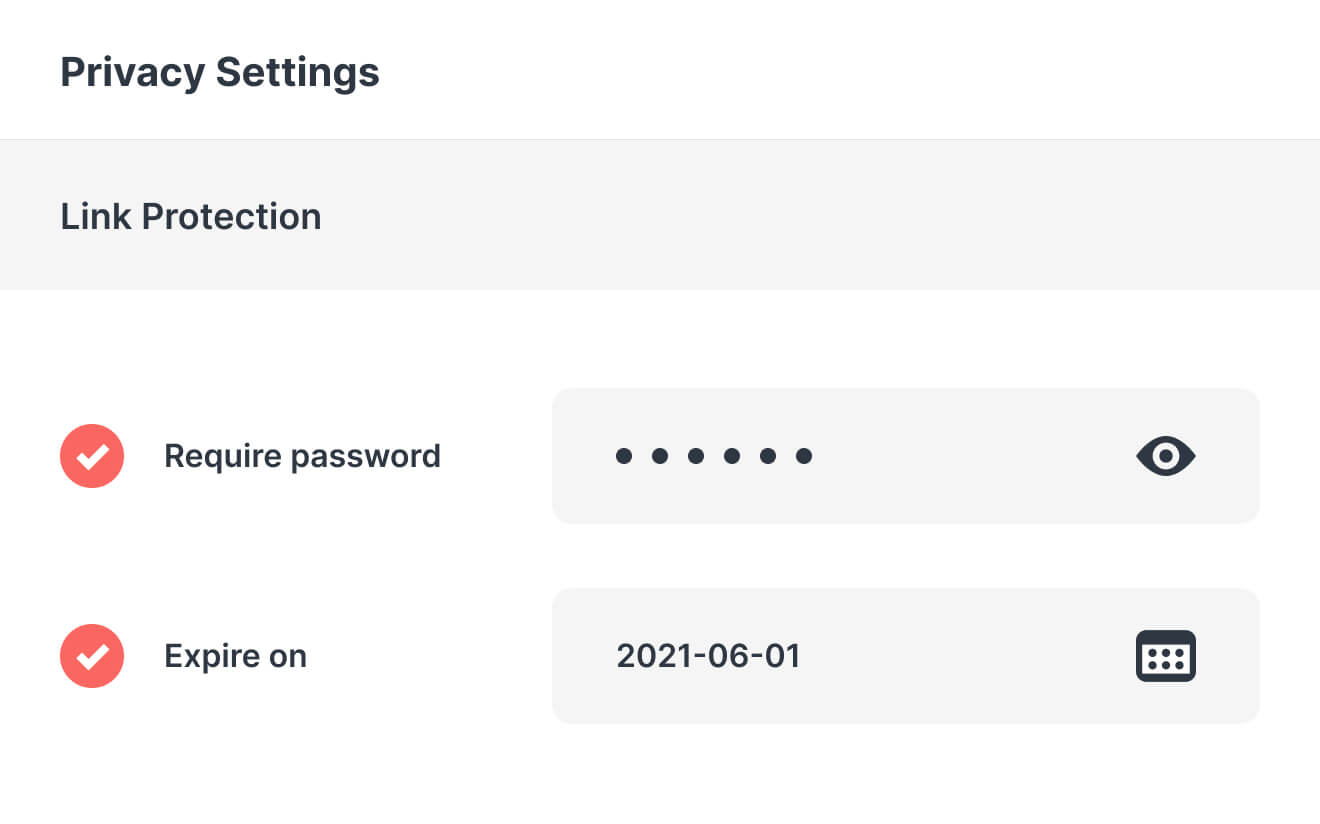Toggle password visibility in the password field
This screenshot has height=824, width=1320.
(1166, 456)
